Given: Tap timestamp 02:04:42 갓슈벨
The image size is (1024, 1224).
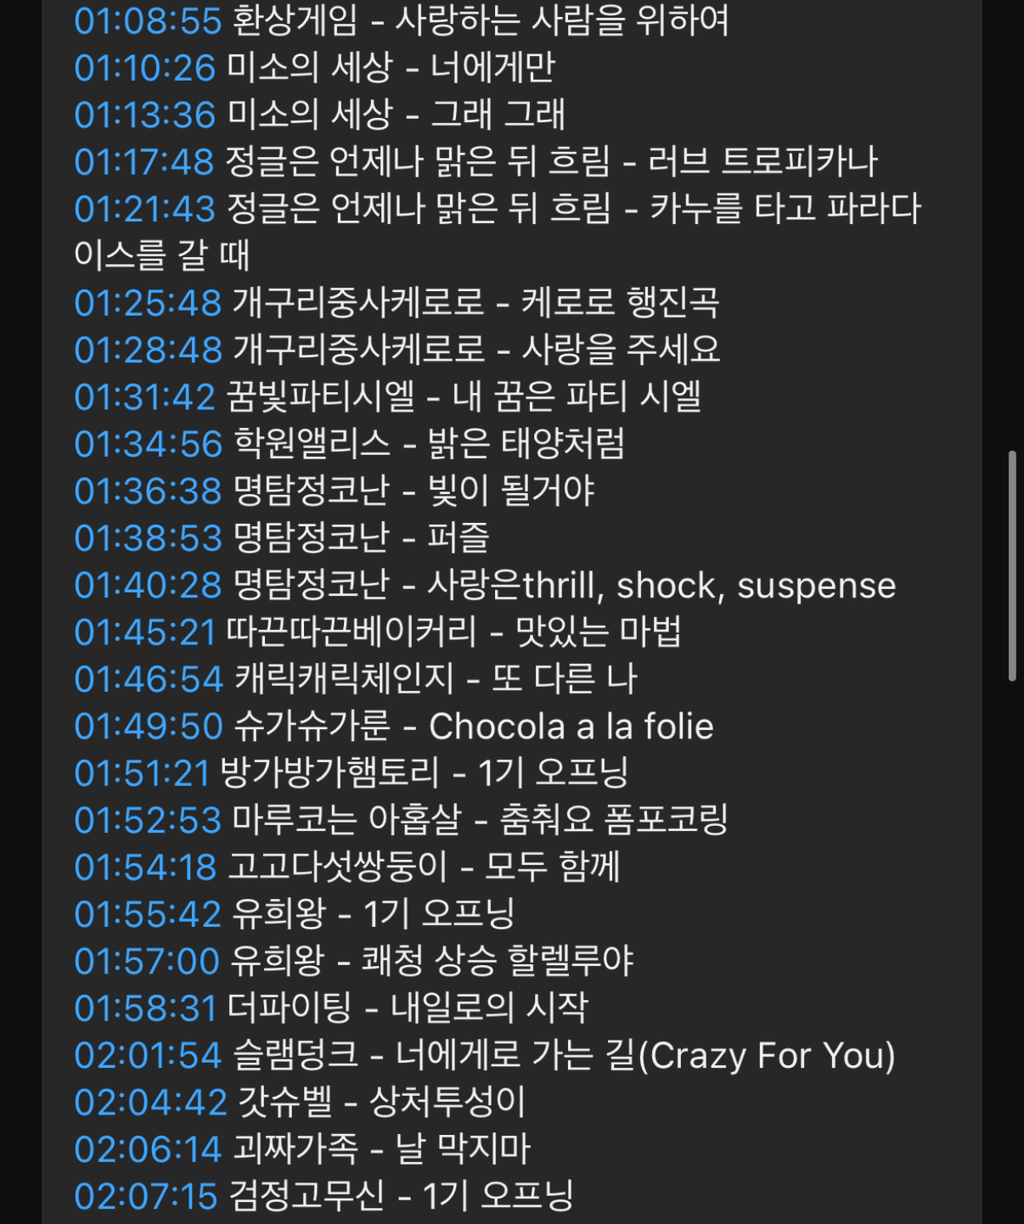Looking at the screenshot, I should click(x=151, y=1102).
